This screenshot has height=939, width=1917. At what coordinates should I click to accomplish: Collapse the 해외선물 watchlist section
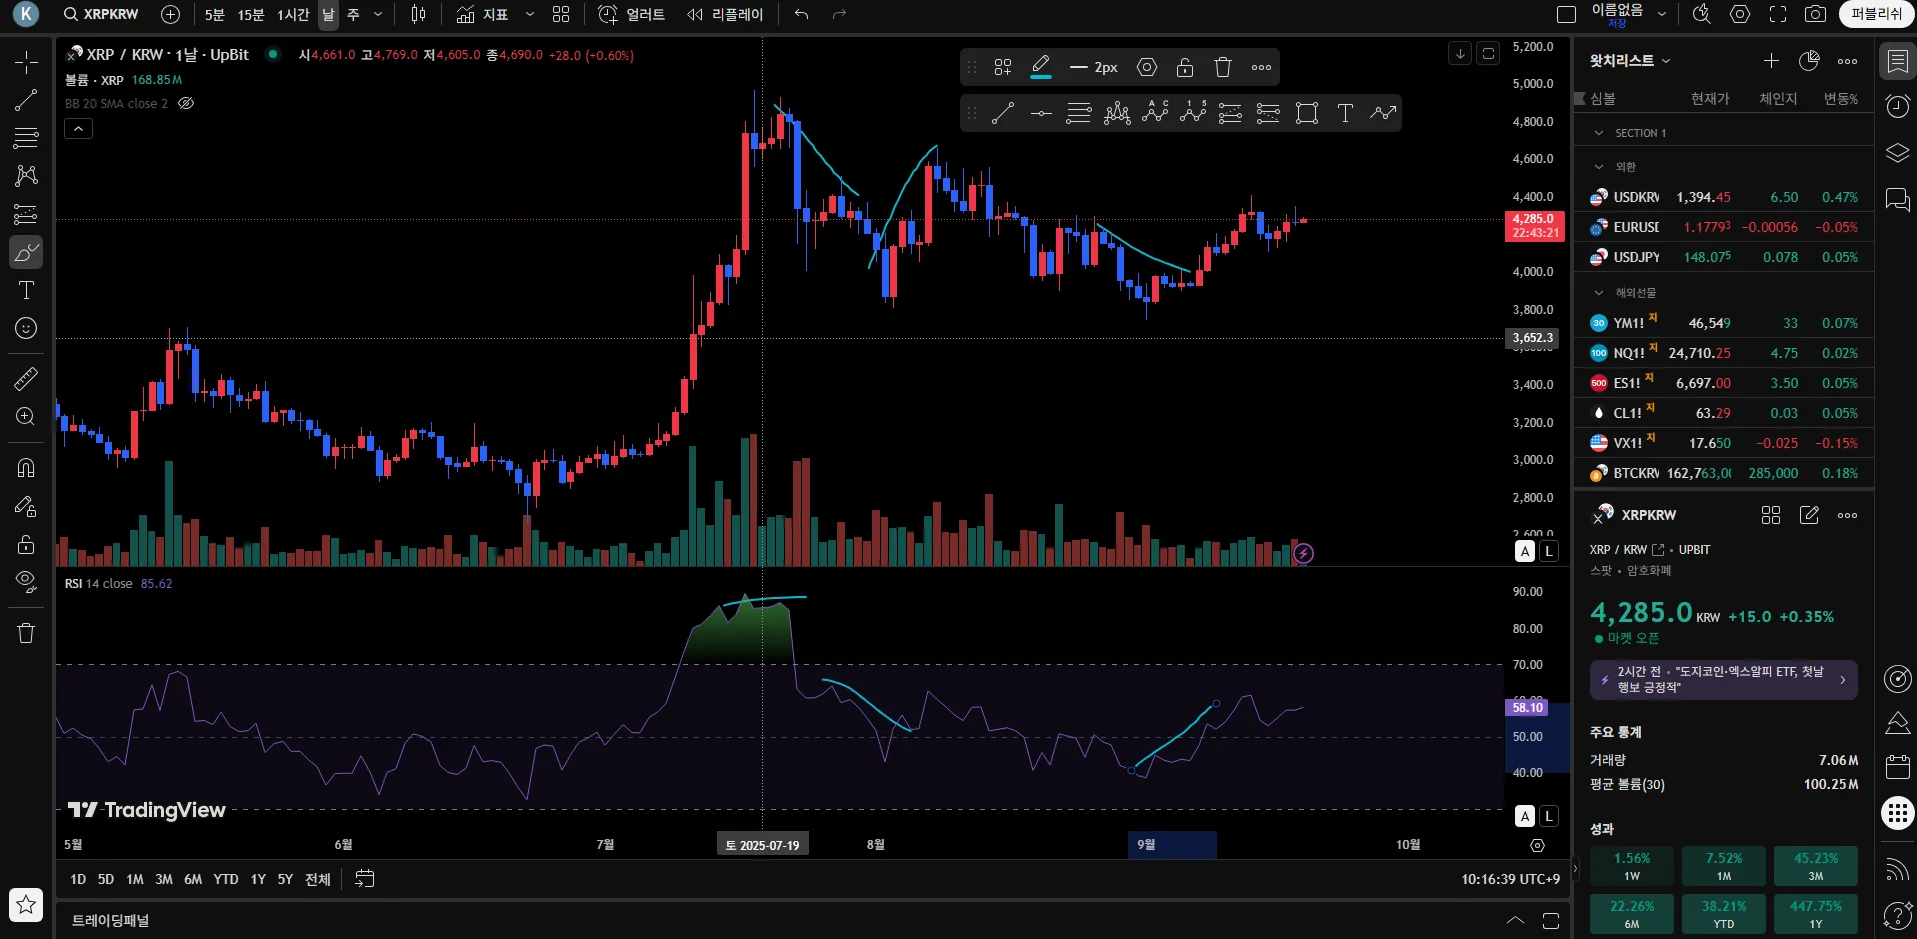coord(1599,293)
